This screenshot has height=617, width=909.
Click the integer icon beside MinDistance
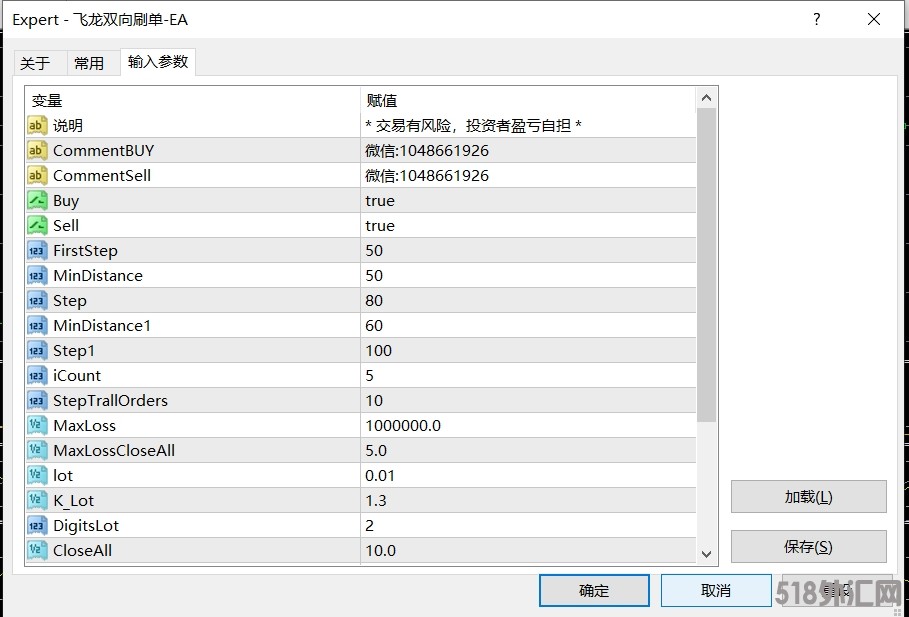37,275
